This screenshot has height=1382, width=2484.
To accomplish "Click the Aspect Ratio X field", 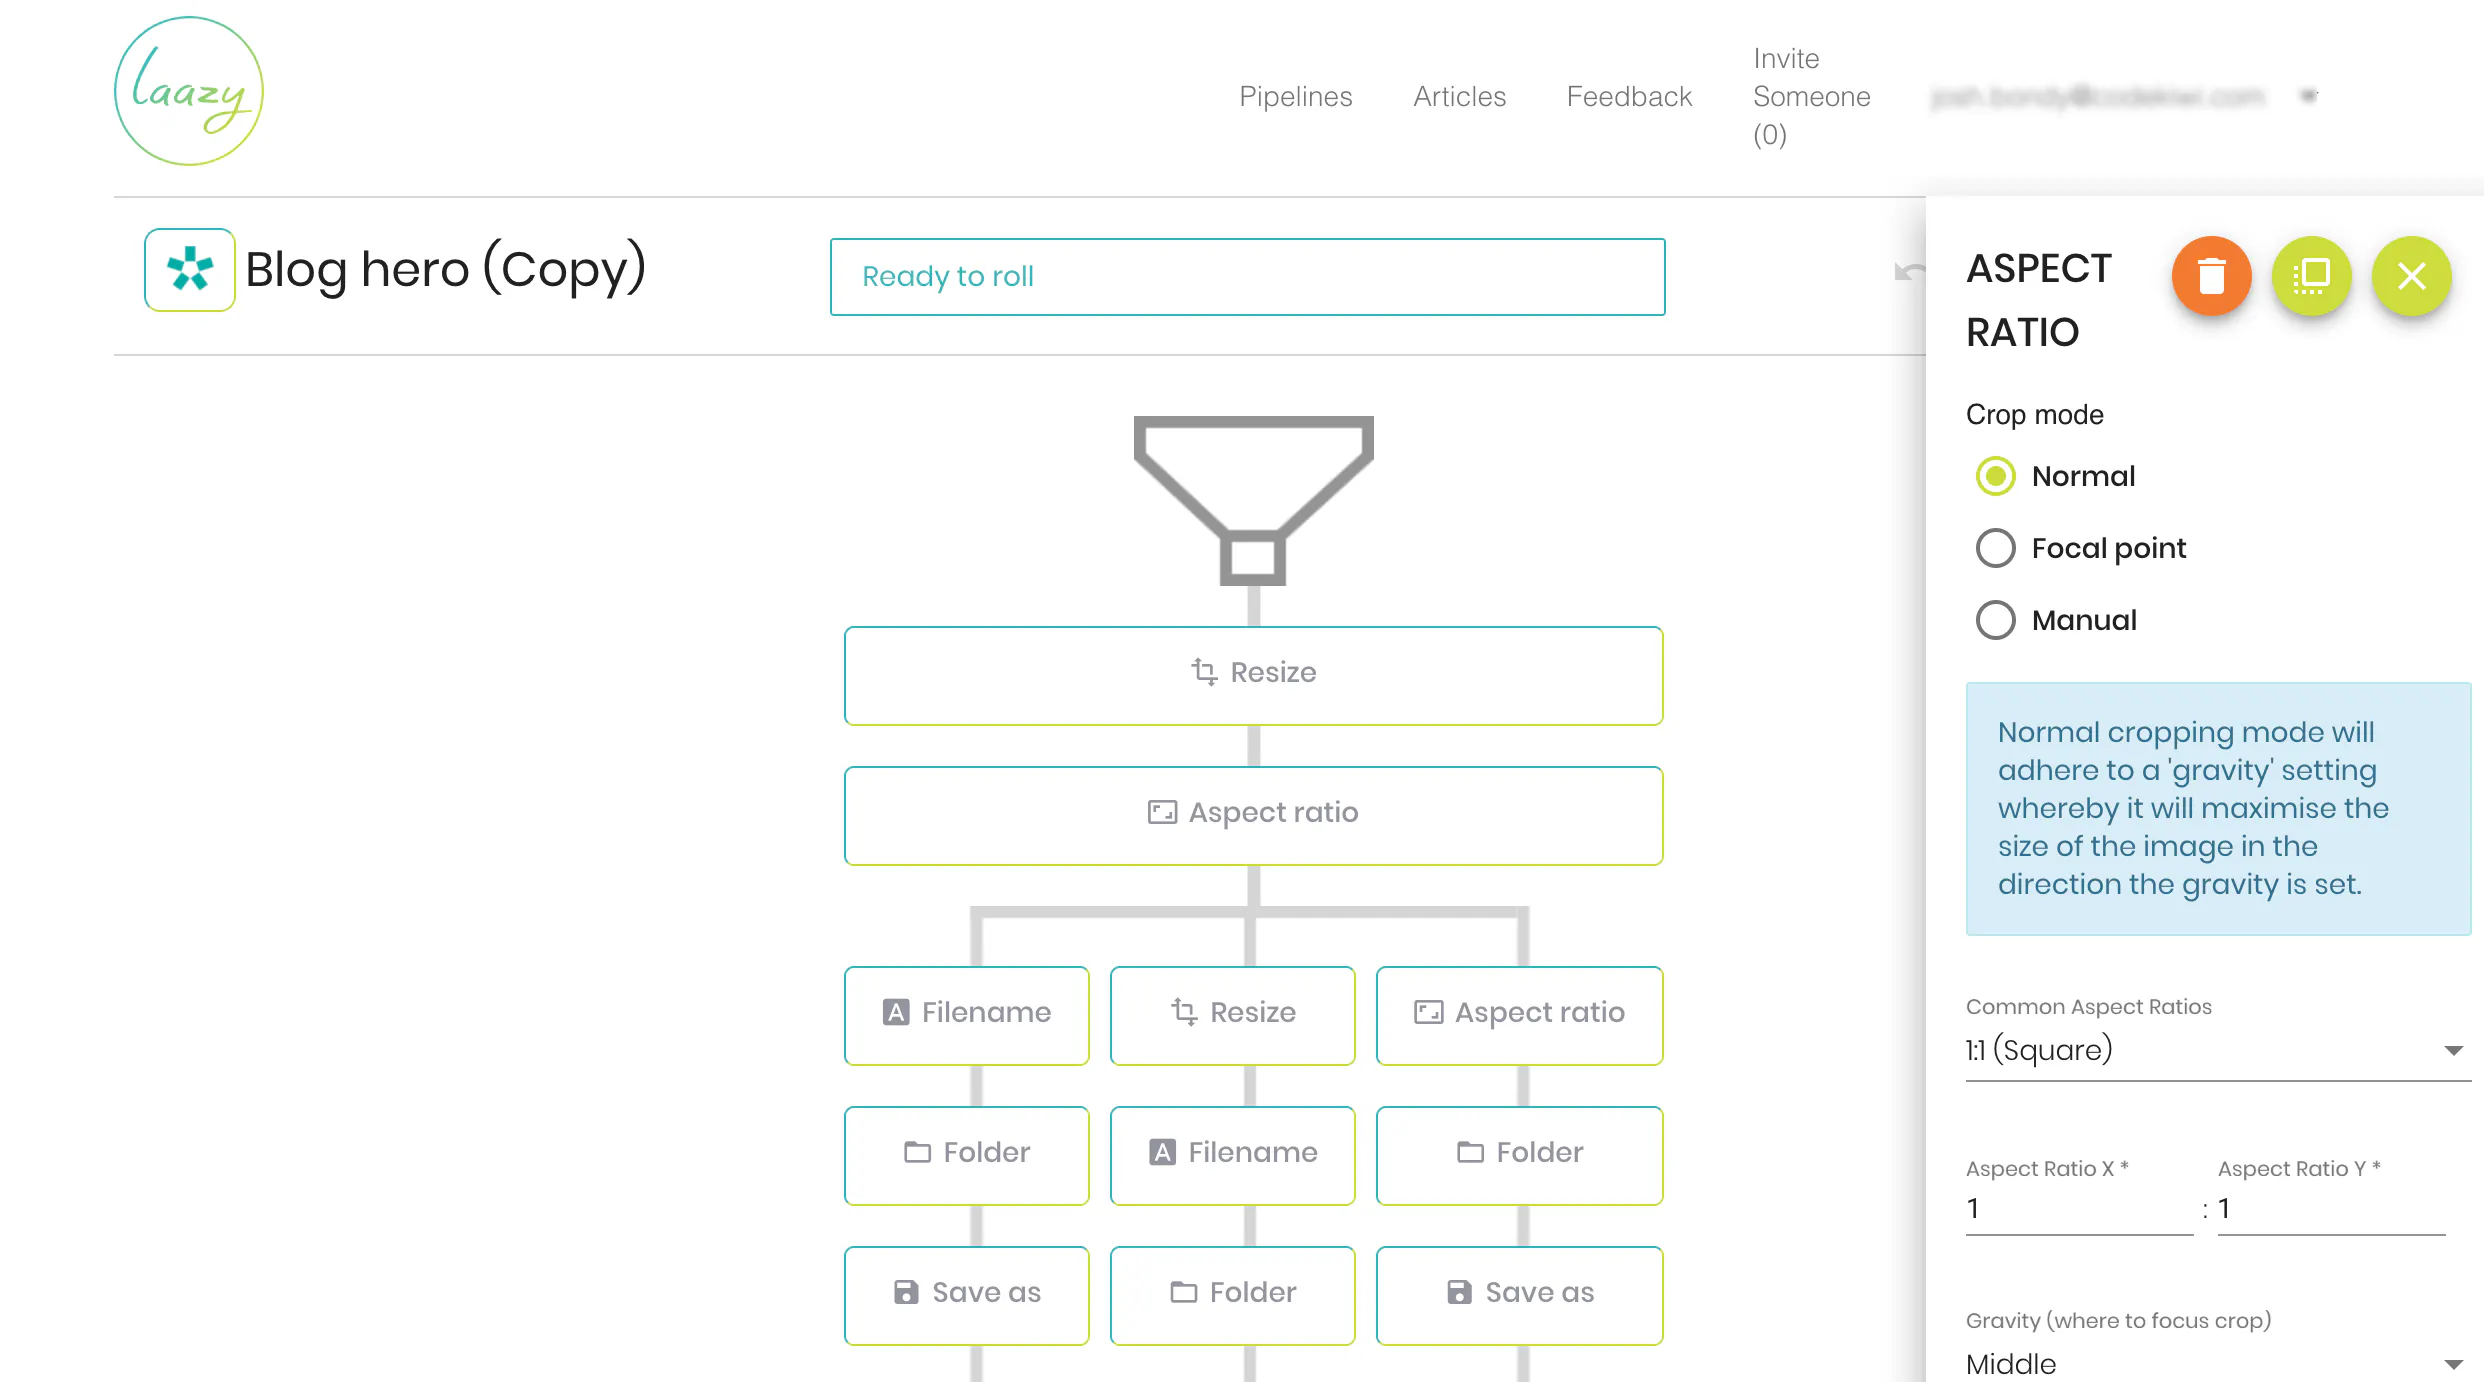I will 2078,1209.
